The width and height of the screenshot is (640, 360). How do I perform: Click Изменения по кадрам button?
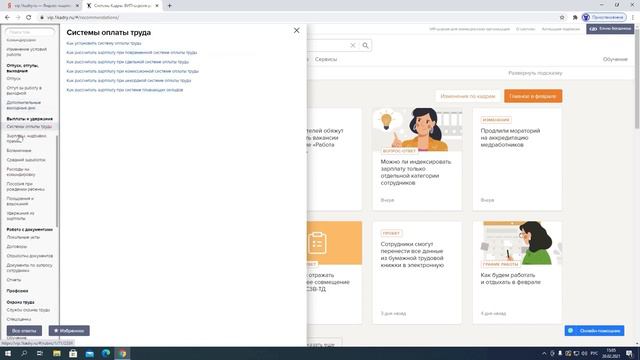[x=468, y=96]
